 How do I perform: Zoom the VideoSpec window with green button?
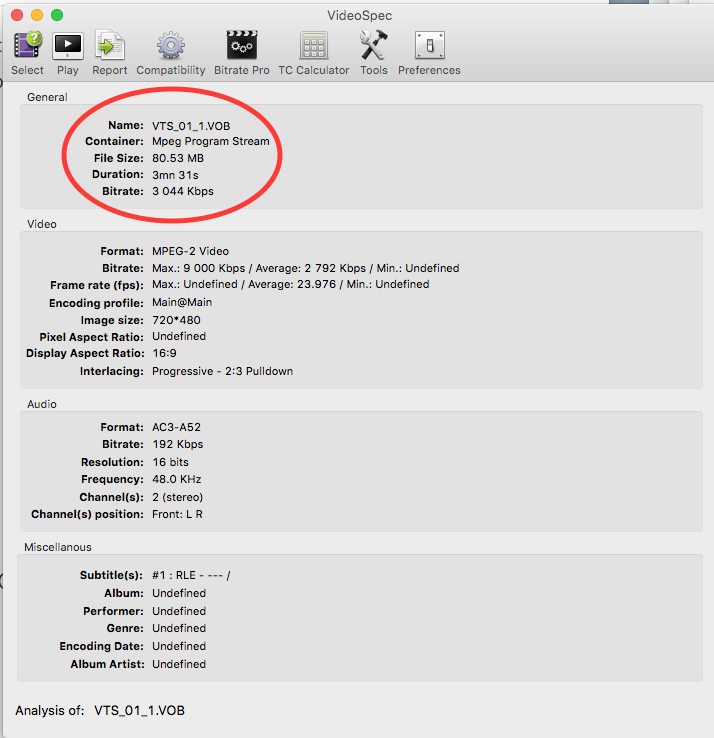(x=57, y=15)
